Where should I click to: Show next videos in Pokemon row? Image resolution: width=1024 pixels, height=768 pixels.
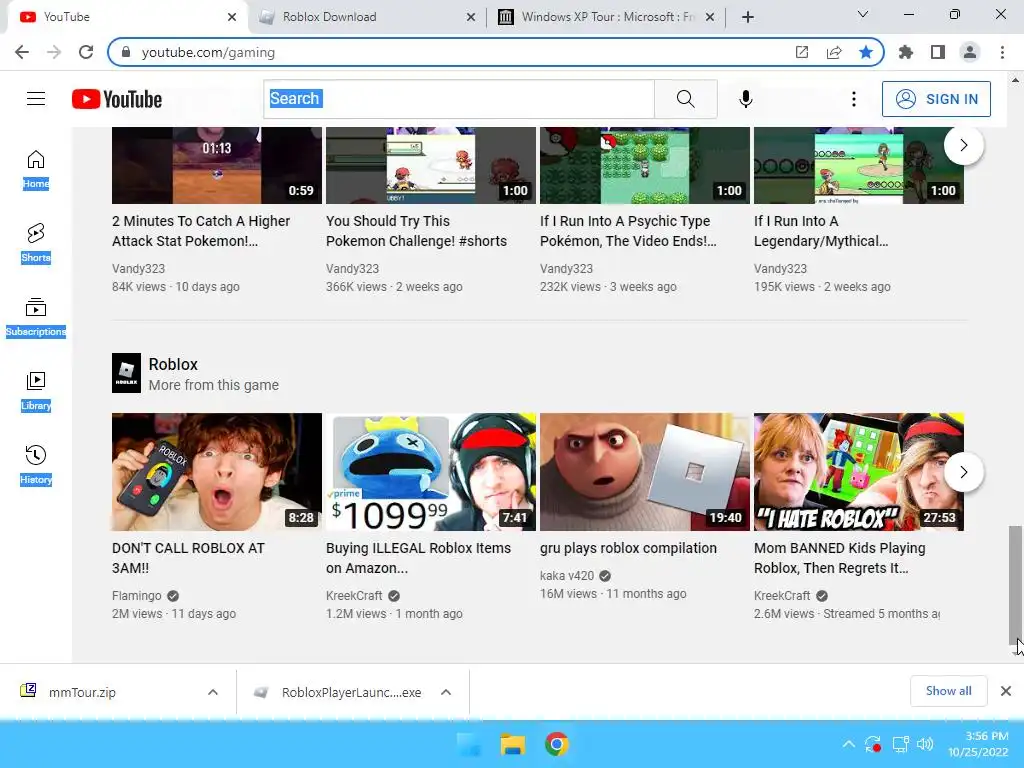pyautogui.click(x=964, y=145)
